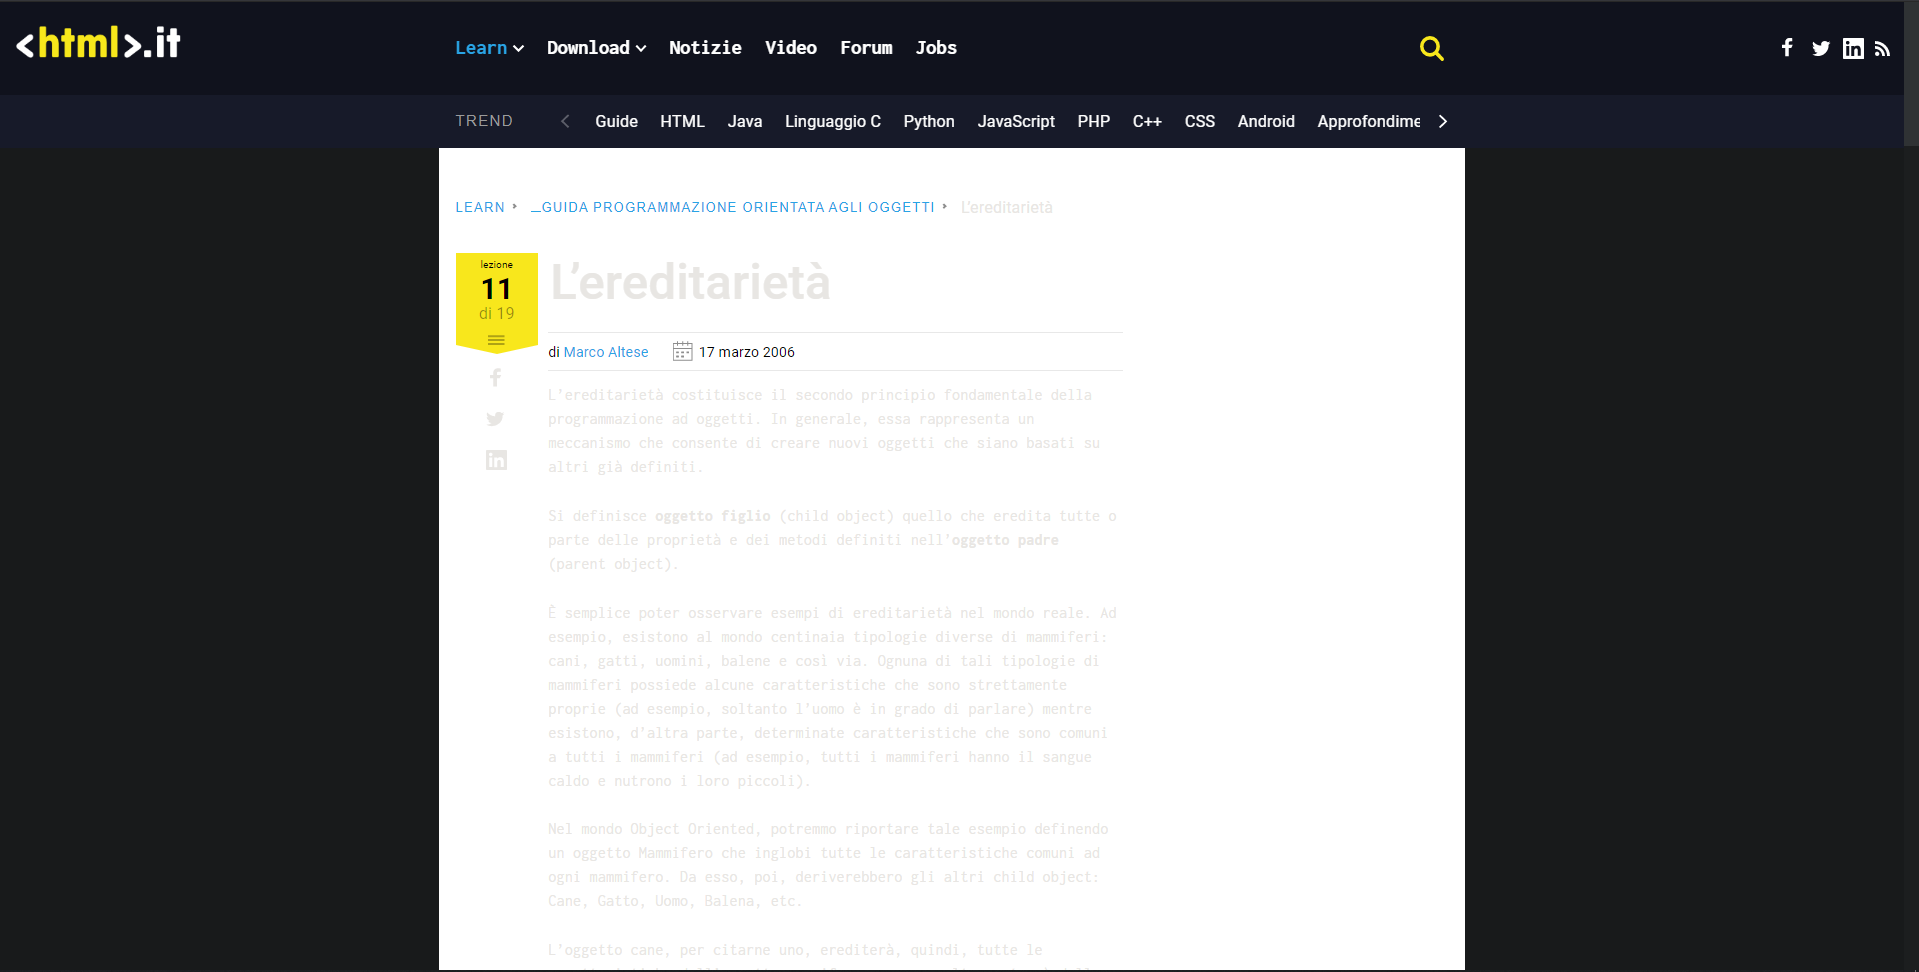Show previous trend topics with left arrow
This screenshot has width=1919, height=972.
565,121
